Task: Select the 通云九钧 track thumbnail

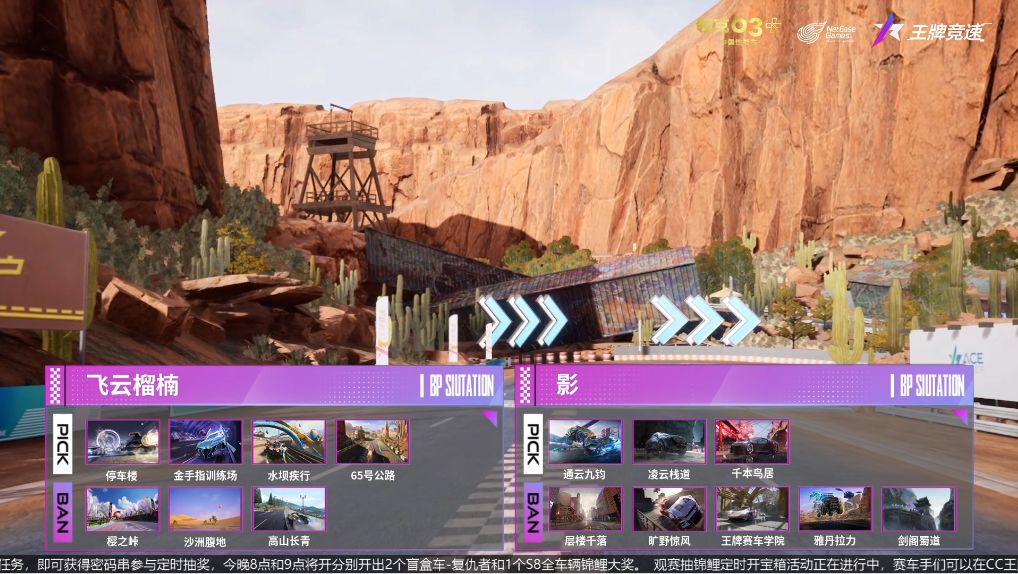Action: (x=585, y=442)
